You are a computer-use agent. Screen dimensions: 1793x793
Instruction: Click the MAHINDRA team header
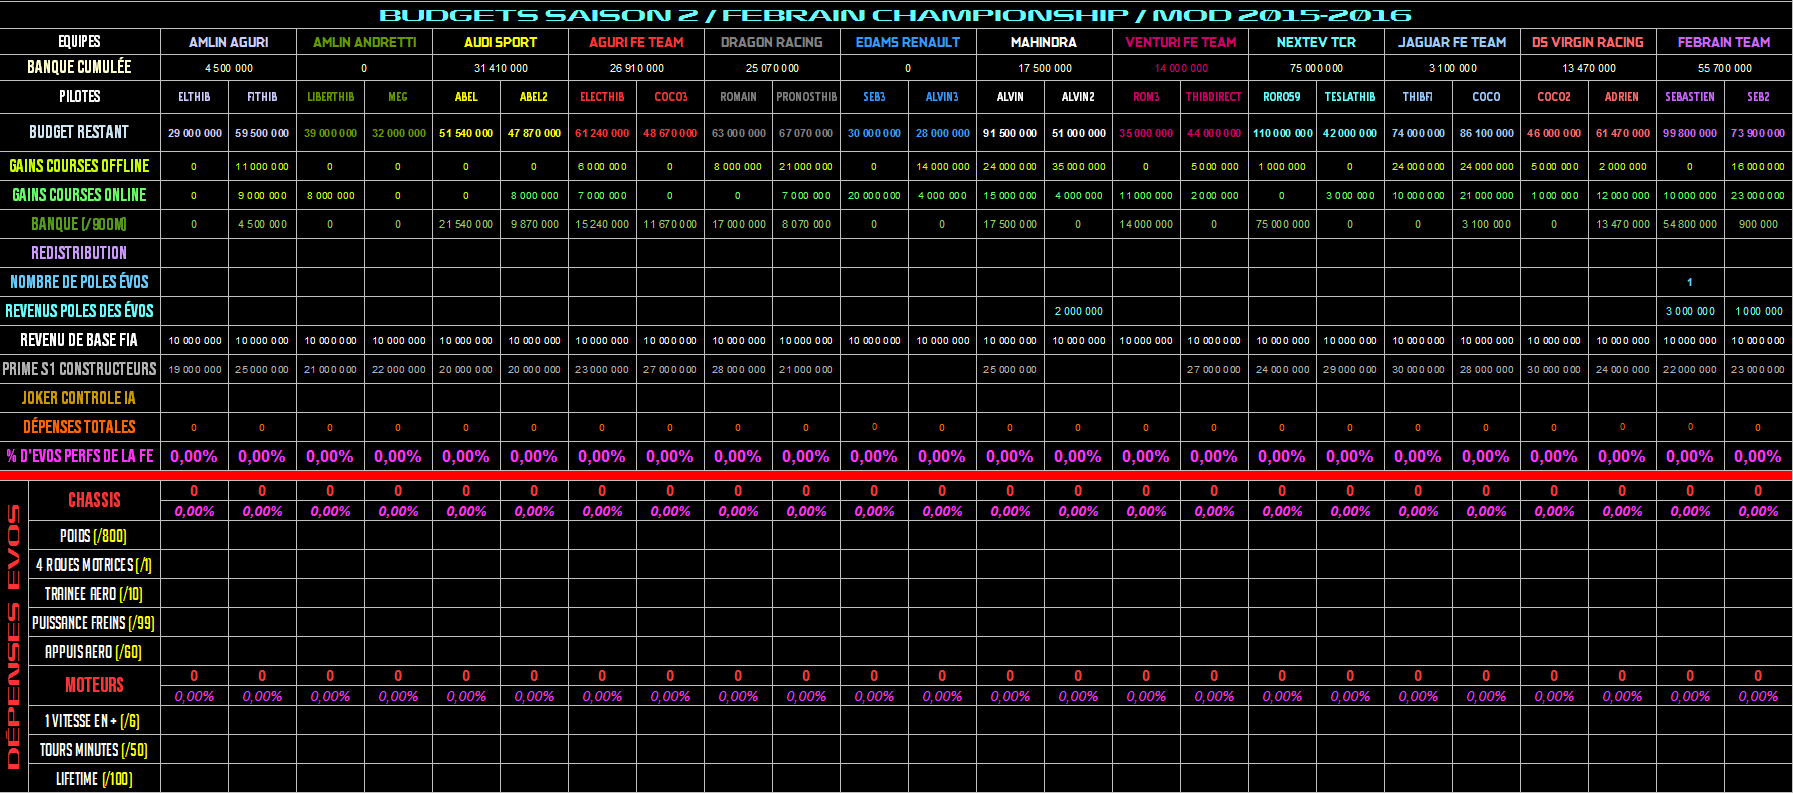1043,42
